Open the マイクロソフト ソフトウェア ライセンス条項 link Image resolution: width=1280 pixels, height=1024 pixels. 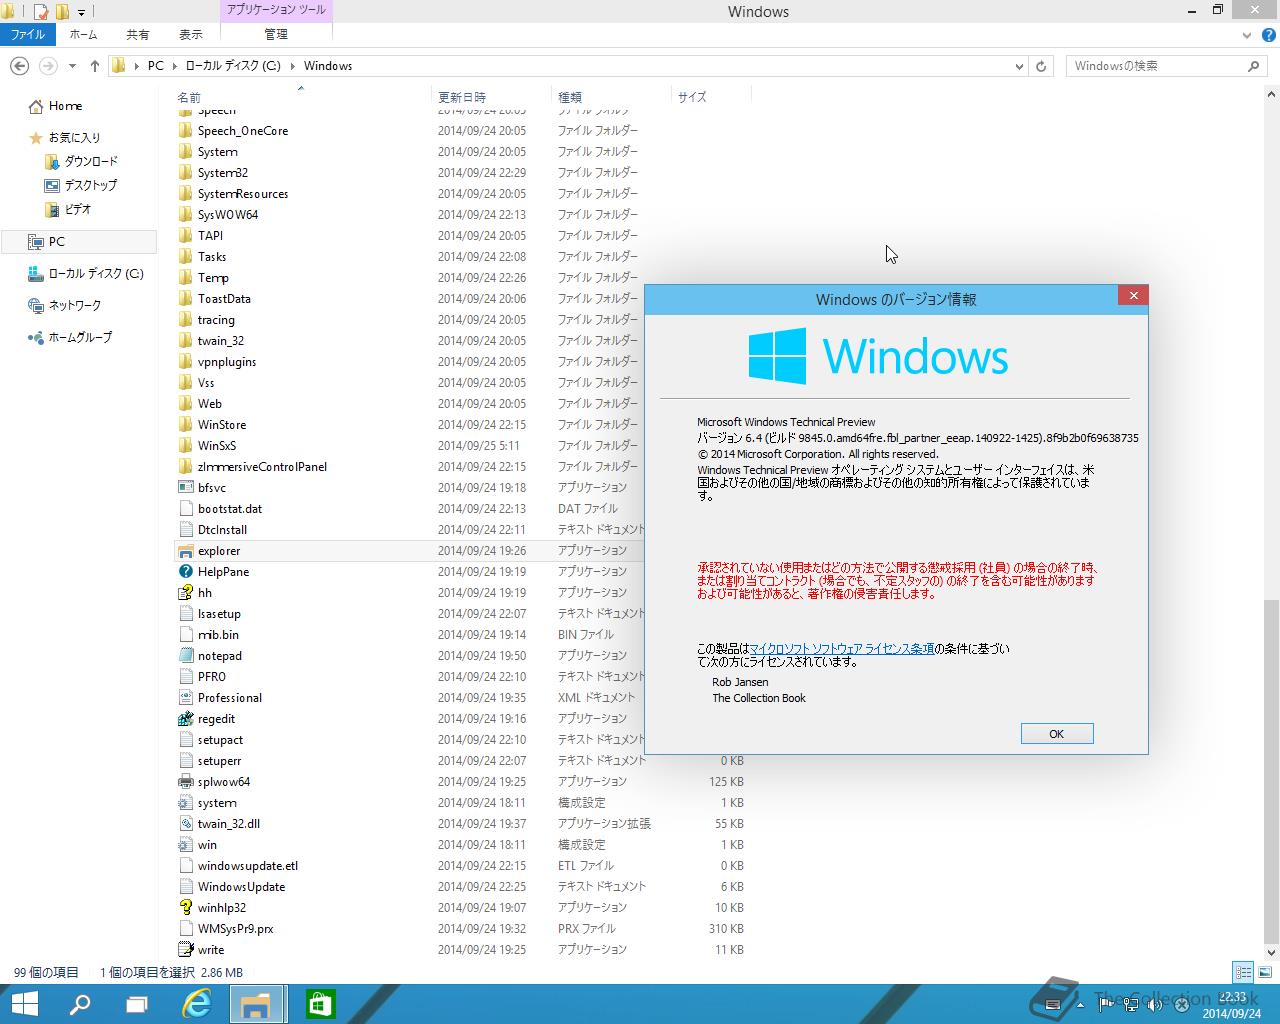(842, 648)
